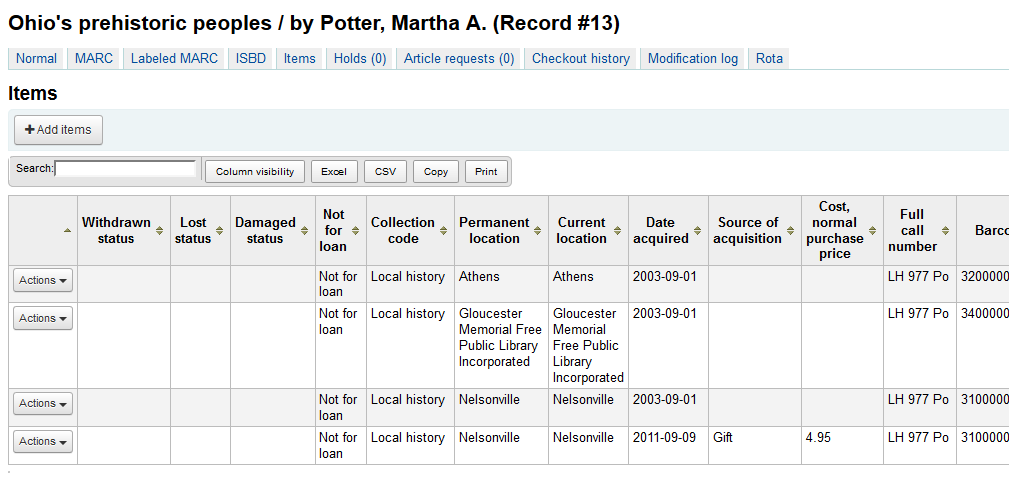Sort by Withdrawn status column arrows
The width and height of the screenshot is (1009, 486).
[160, 231]
